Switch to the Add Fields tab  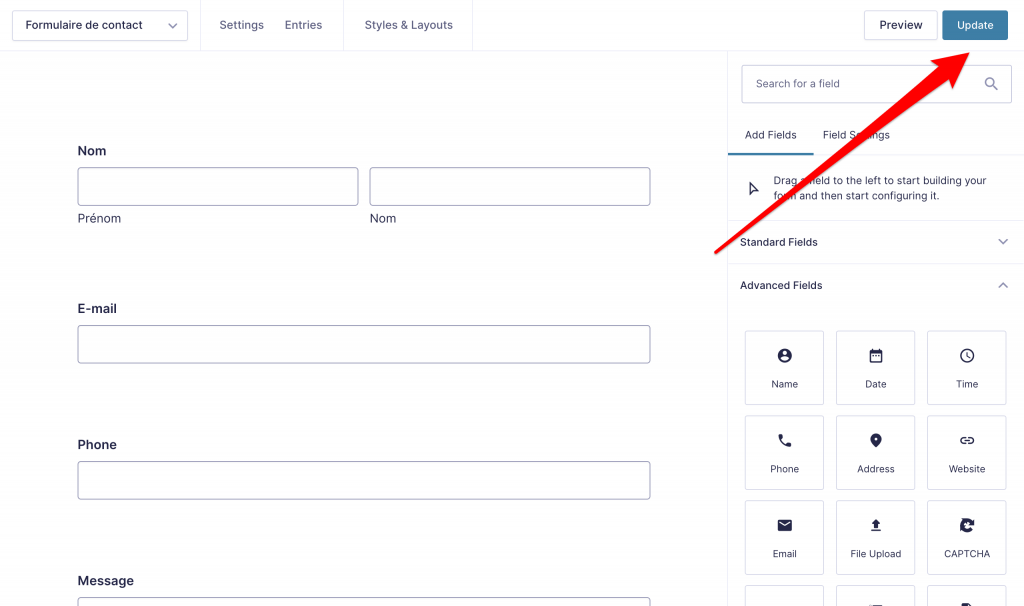[771, 135]
